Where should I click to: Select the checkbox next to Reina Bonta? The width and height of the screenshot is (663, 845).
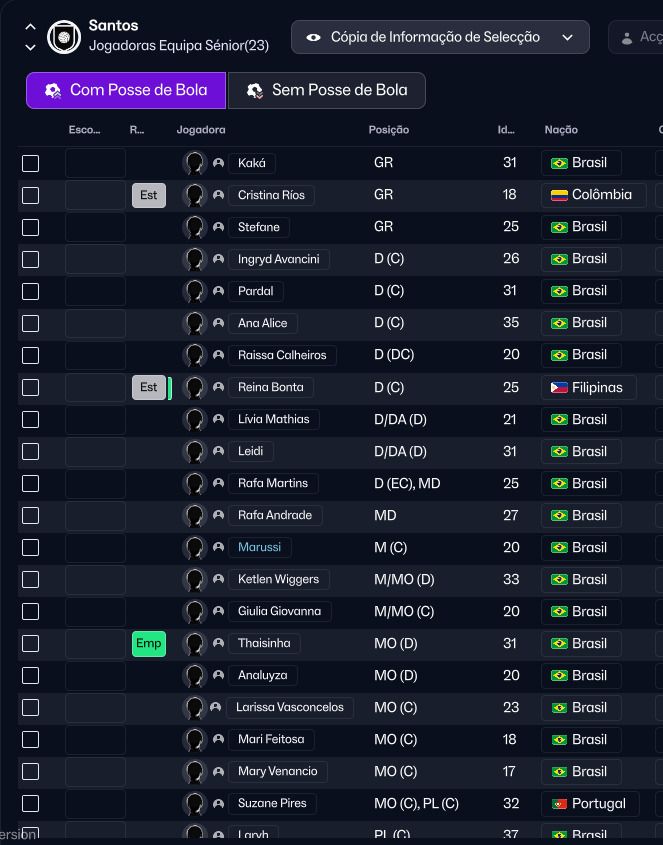click(31, 387)
